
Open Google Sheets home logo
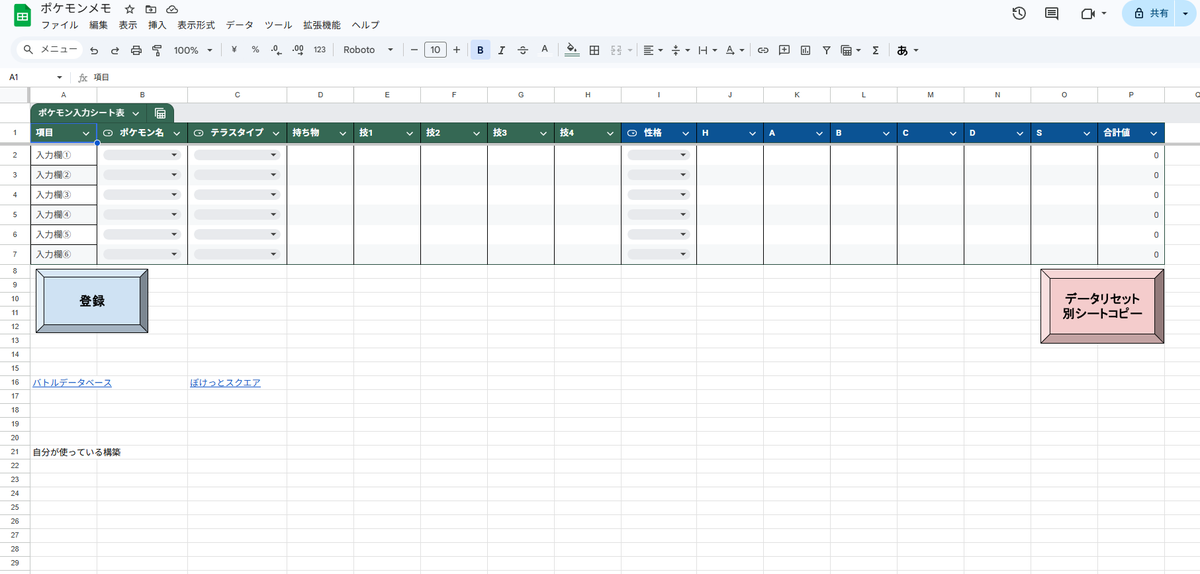tap(21, 15)
